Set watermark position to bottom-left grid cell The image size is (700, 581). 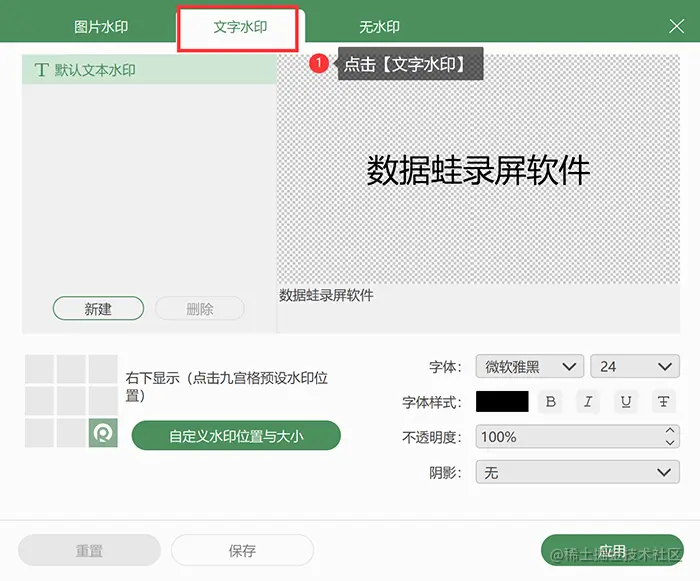pos(40,433)
